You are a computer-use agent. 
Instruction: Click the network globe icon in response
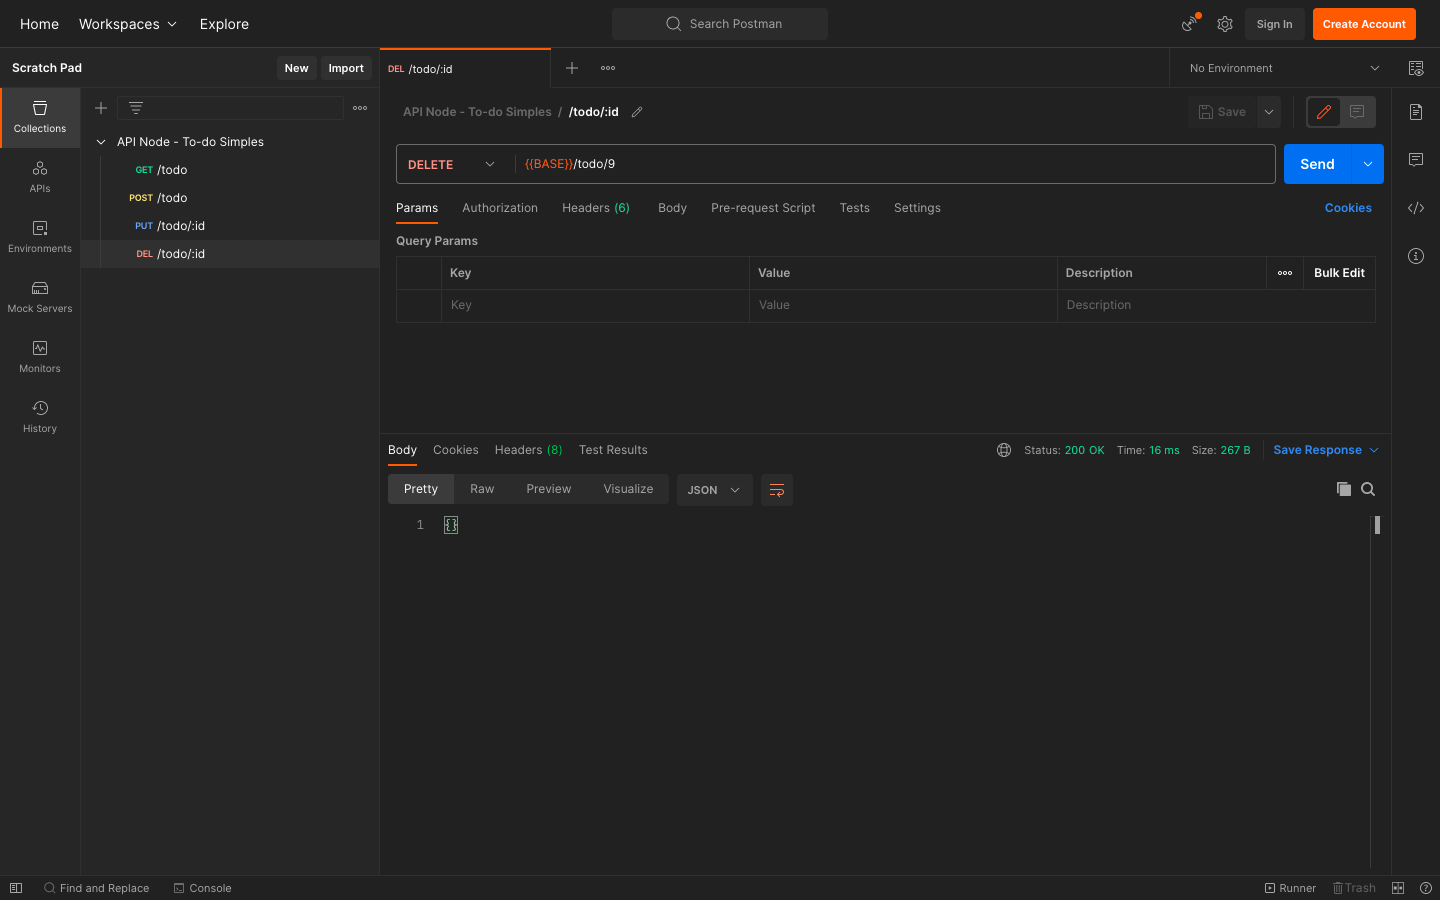pos(1004,450)
